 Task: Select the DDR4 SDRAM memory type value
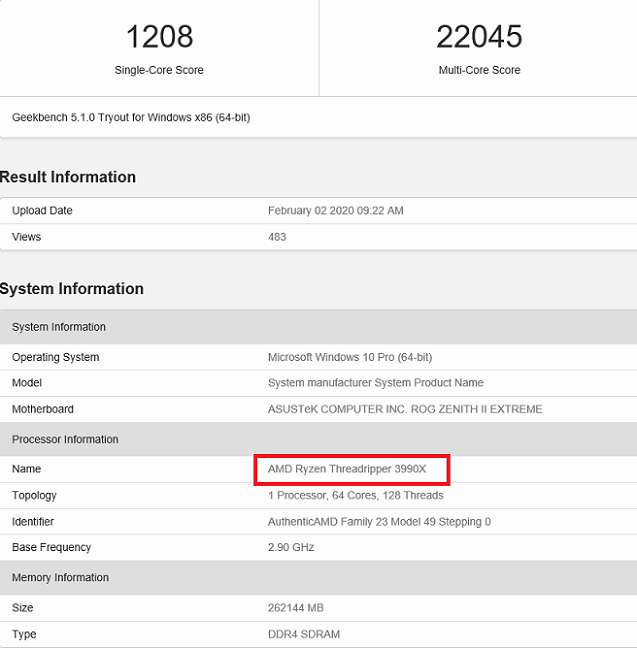click(304, 634)
